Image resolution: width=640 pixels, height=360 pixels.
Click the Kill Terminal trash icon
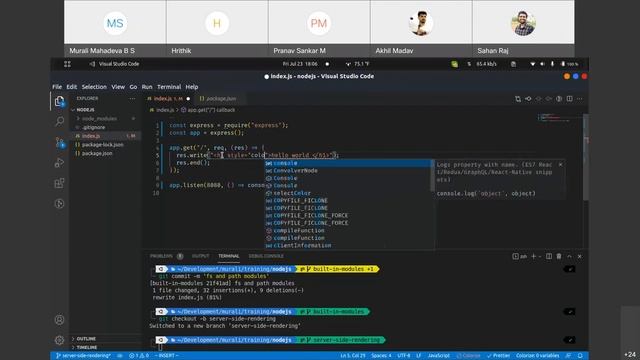point(559,256)
